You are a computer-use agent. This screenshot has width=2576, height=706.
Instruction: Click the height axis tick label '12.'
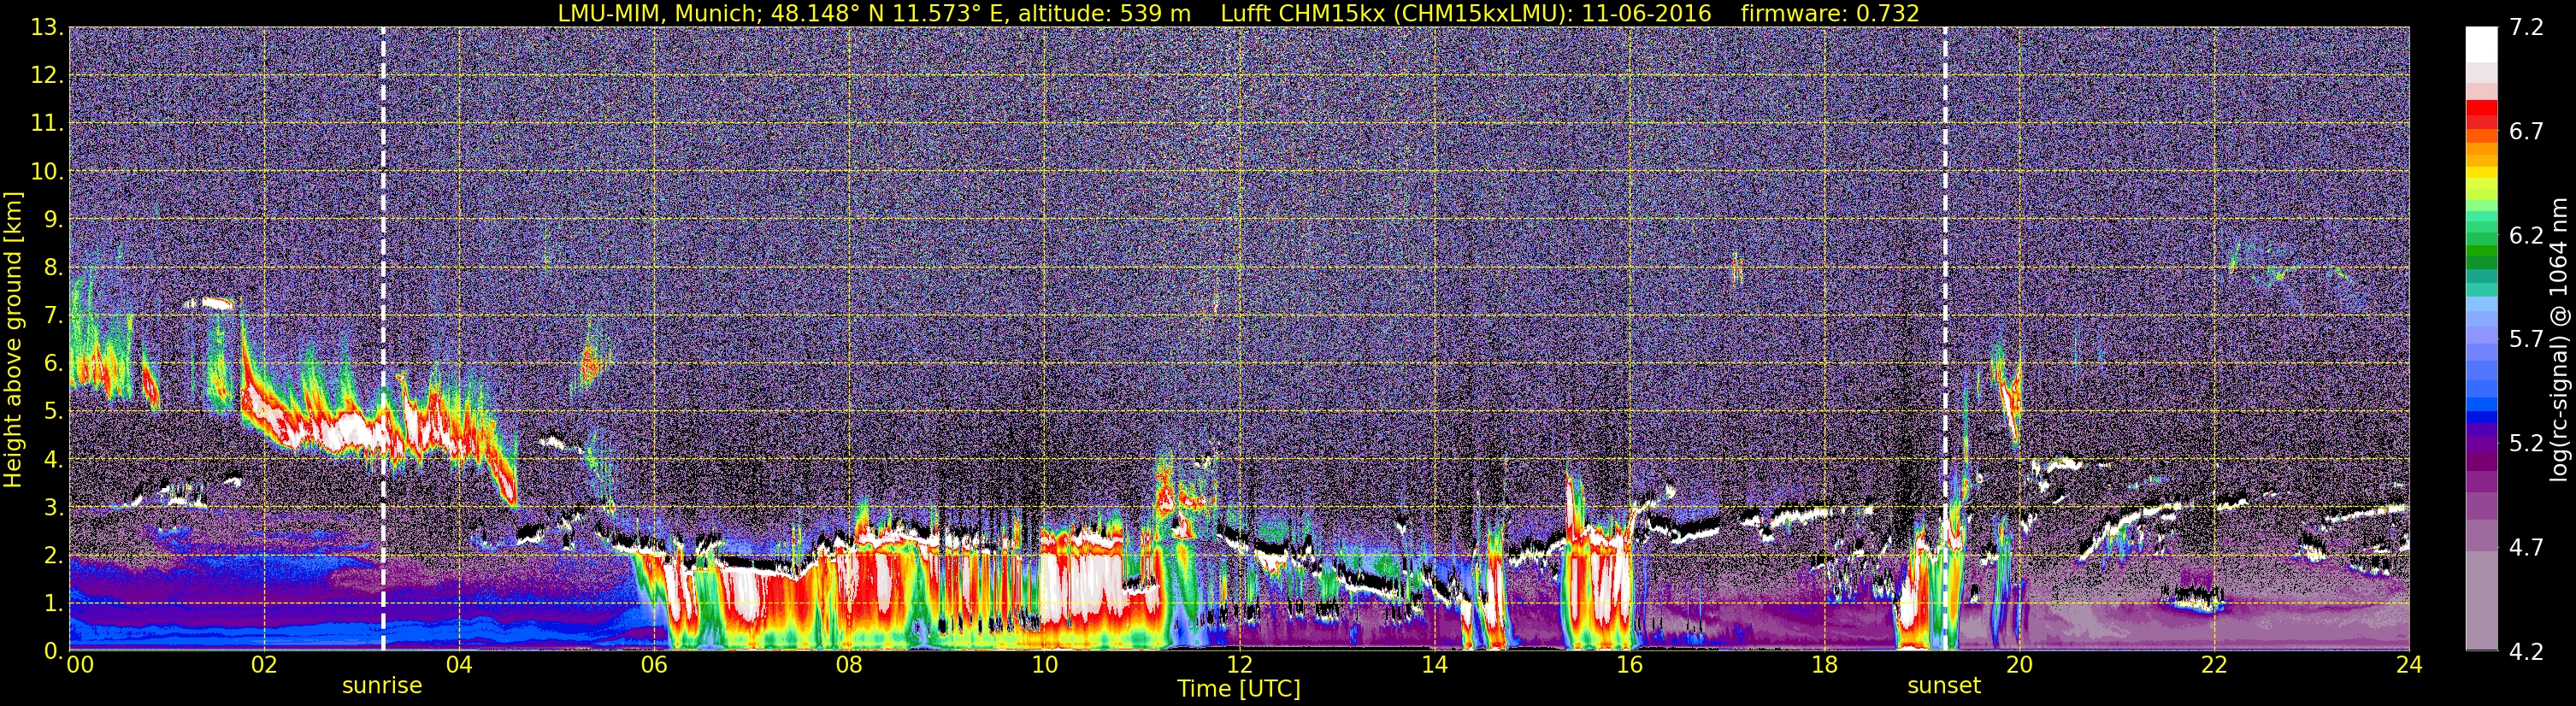click(46, 75)
